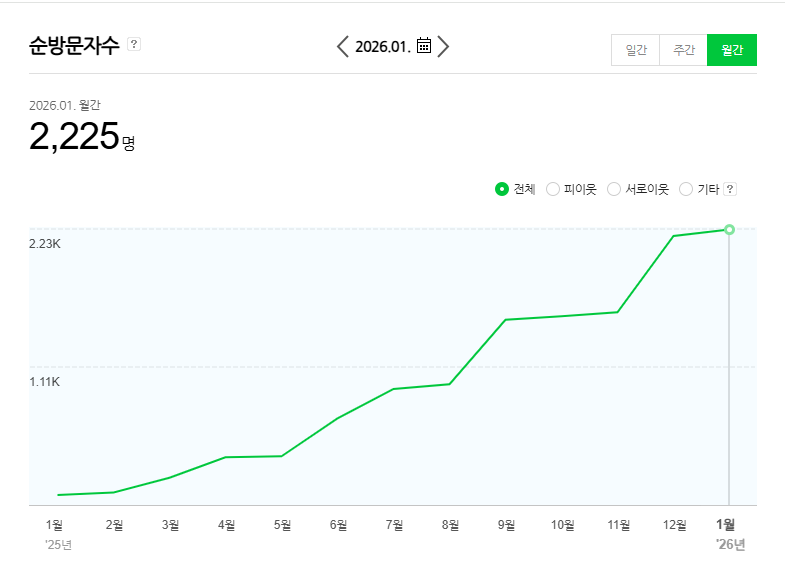Go to next month with right arrow
The height and width of the screenshot is (572, 785).
pyautogui.click(x=443, y=46)
